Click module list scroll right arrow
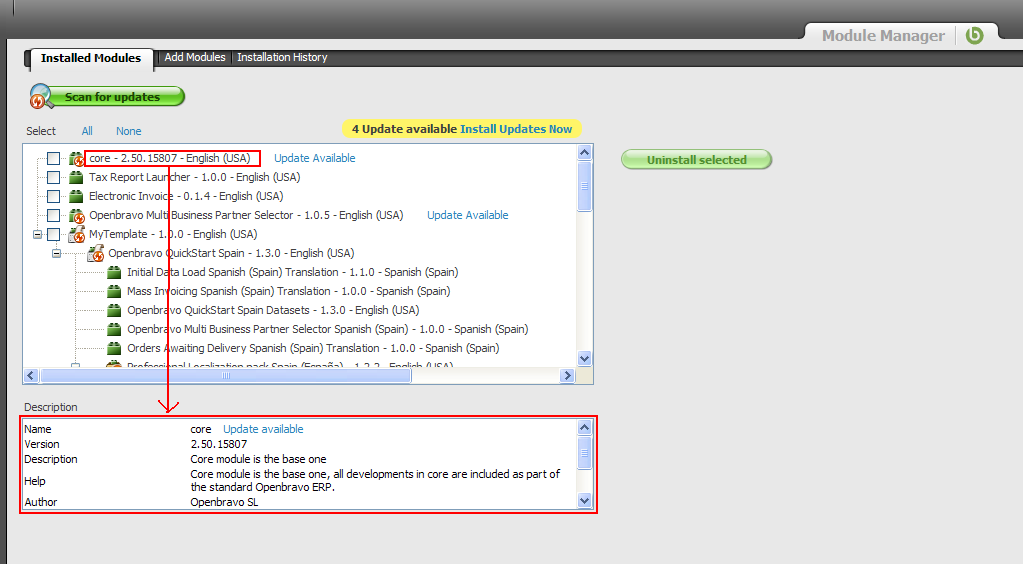Screen dimensions: 1023x564 pyautogui.click(x=567, y=375)
